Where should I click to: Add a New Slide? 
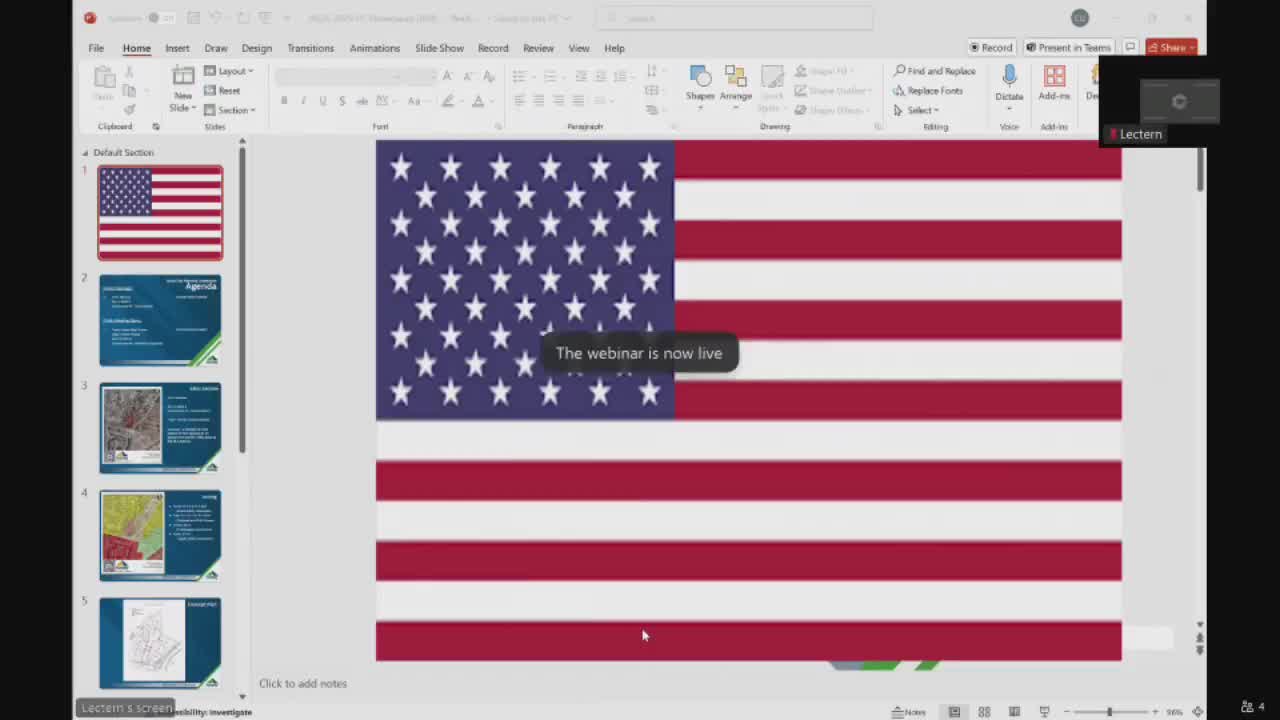coord(183,88)
